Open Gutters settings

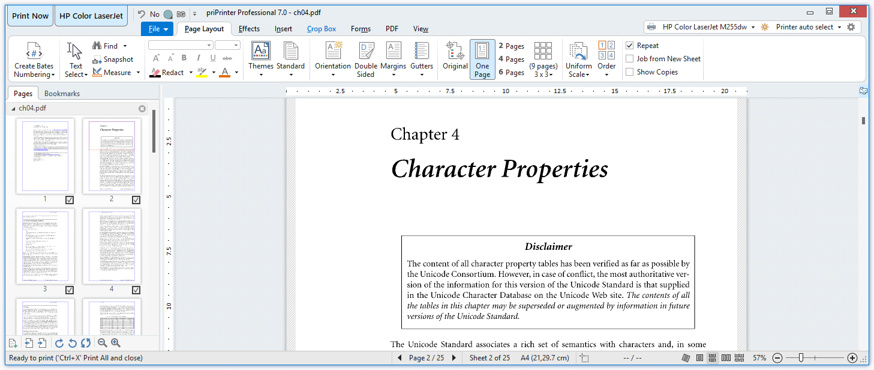[x=421, y=60]
